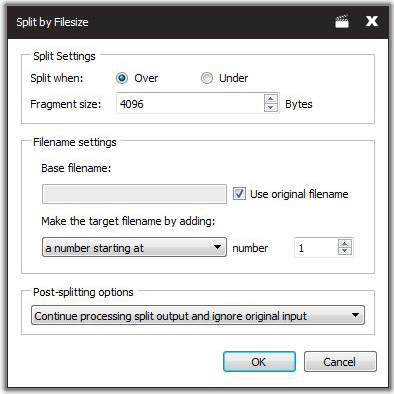Uncheck Use original filename checkbox
The image size is (394, 394).
coord(239,194)
